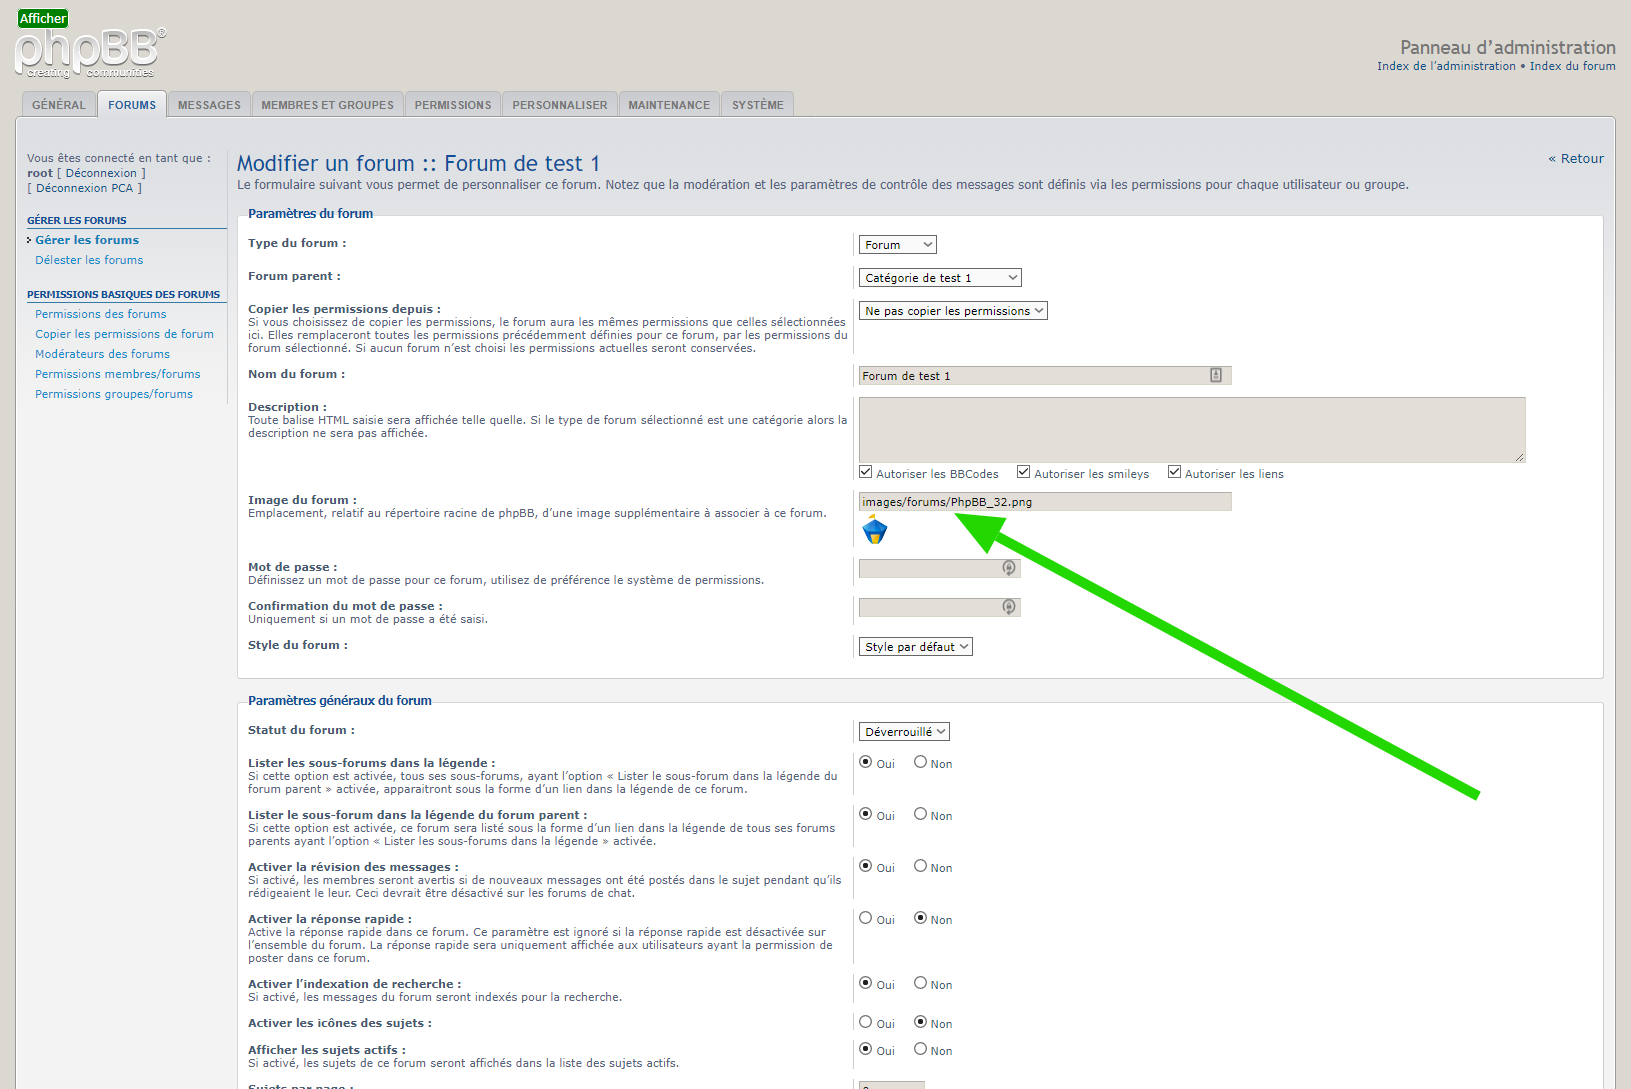Screen dimensions: 1631x1089
Task: Open the Statut du forum dropdown
Action: click(x=904, y=732)
